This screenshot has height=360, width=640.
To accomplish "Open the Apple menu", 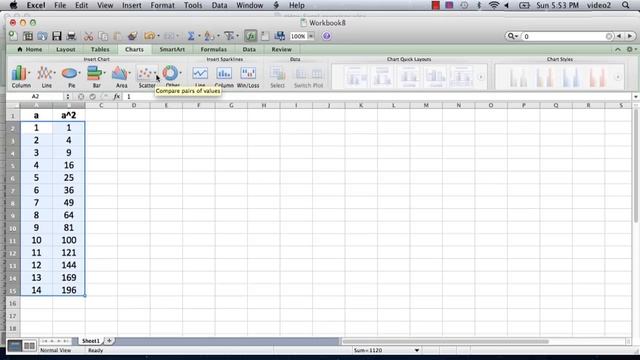I will point(13,5).
